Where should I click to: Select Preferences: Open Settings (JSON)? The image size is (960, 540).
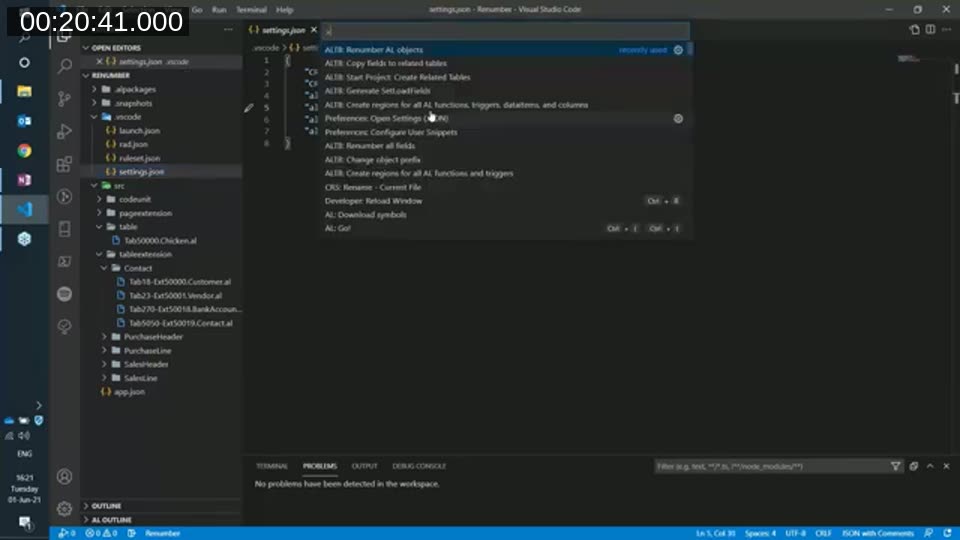pos(503,119)
